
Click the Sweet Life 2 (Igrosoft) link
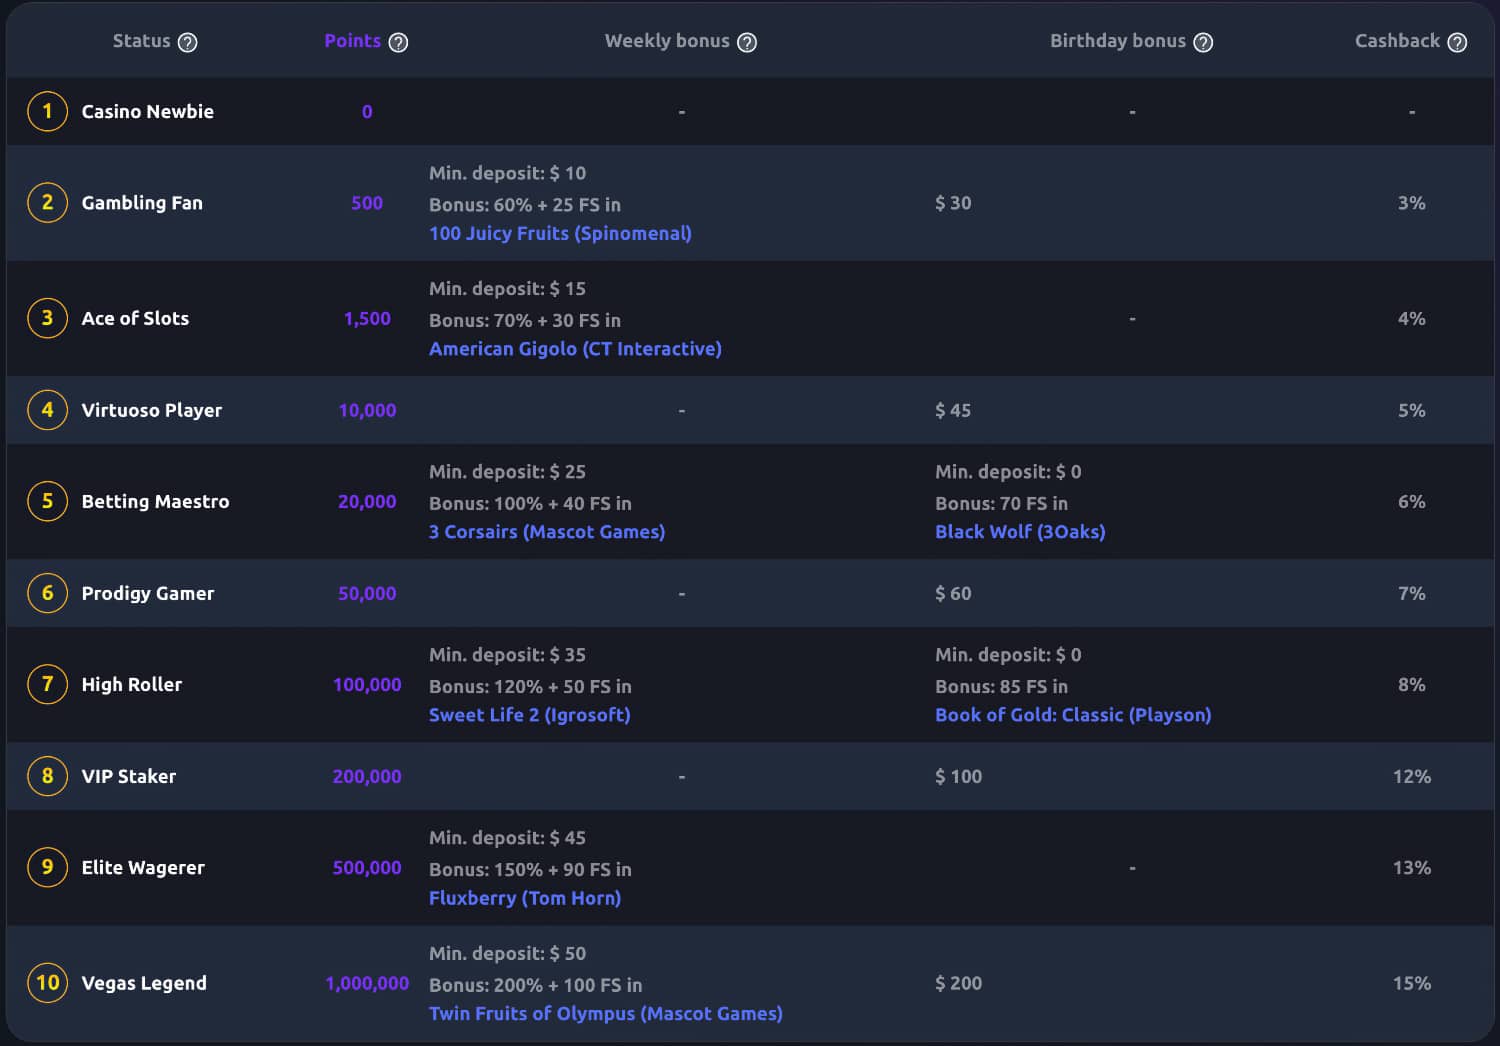point(529,715)
